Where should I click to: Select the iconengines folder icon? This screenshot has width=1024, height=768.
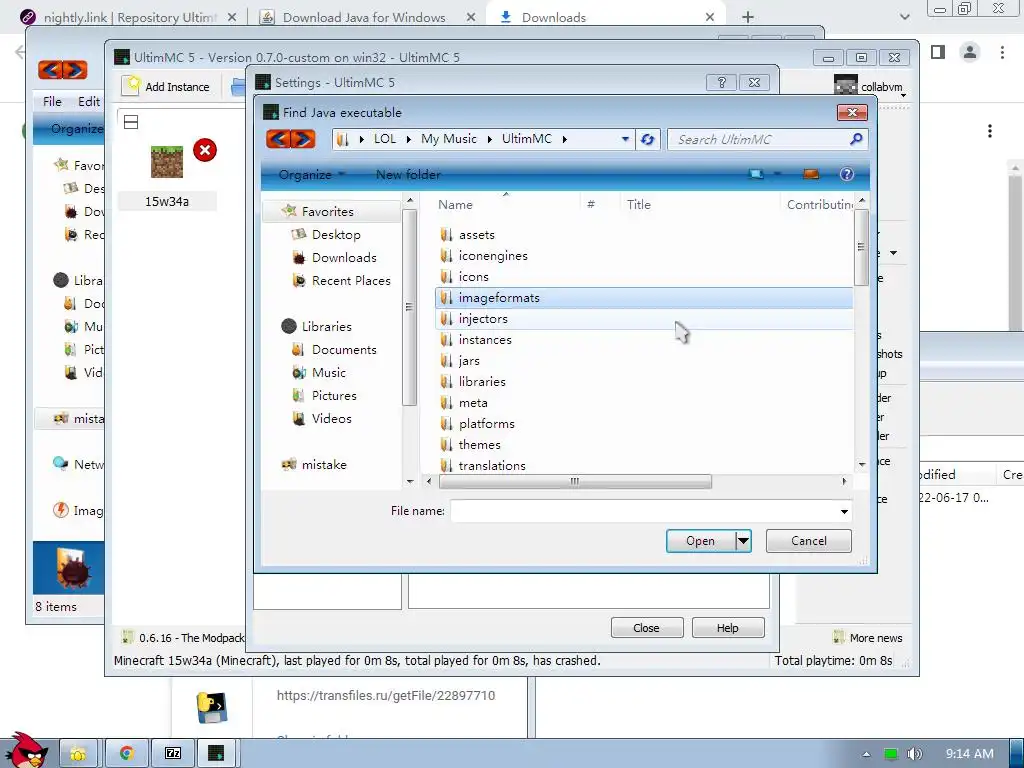tap(446, 256)
